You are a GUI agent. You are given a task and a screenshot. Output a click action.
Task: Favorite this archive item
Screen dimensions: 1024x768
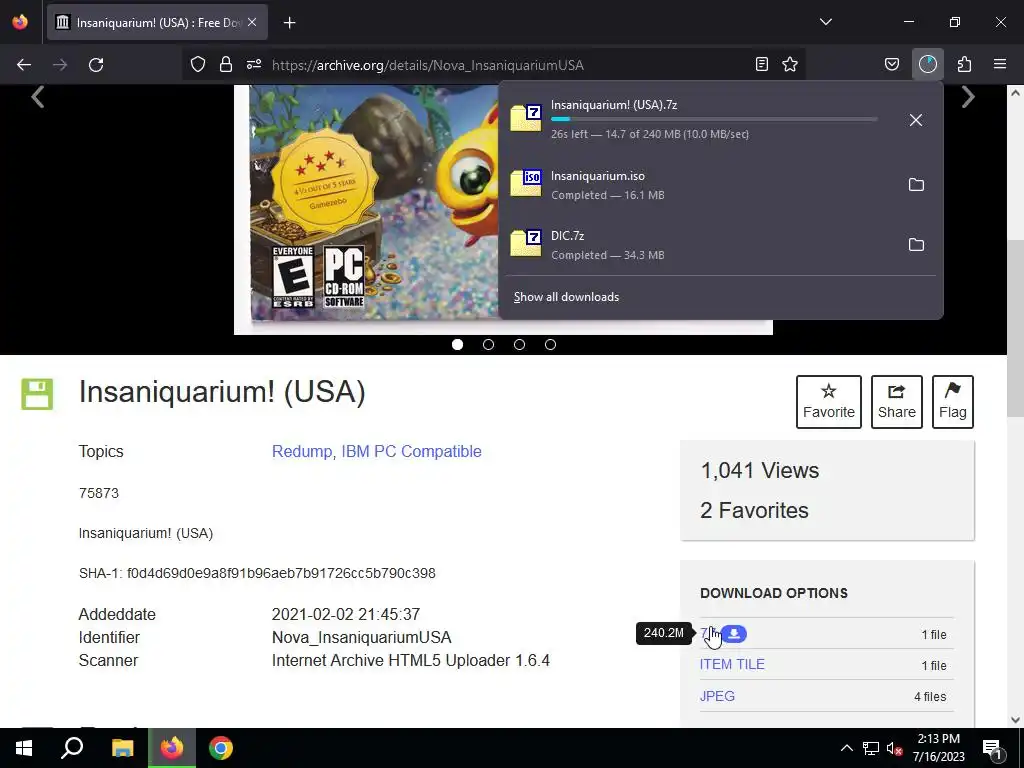click(x=829, y=402)
